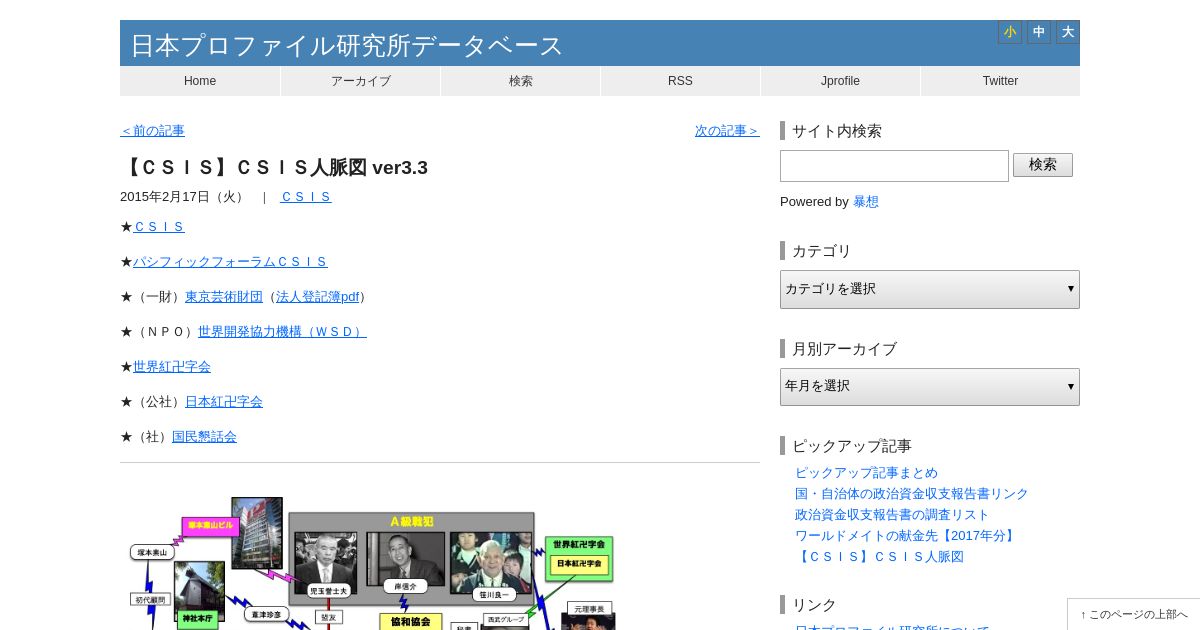This screenshot has width=1200, height=630.
Task: Open 政治資金収支報告書の調査リスト link
Action: coord(892,515)
